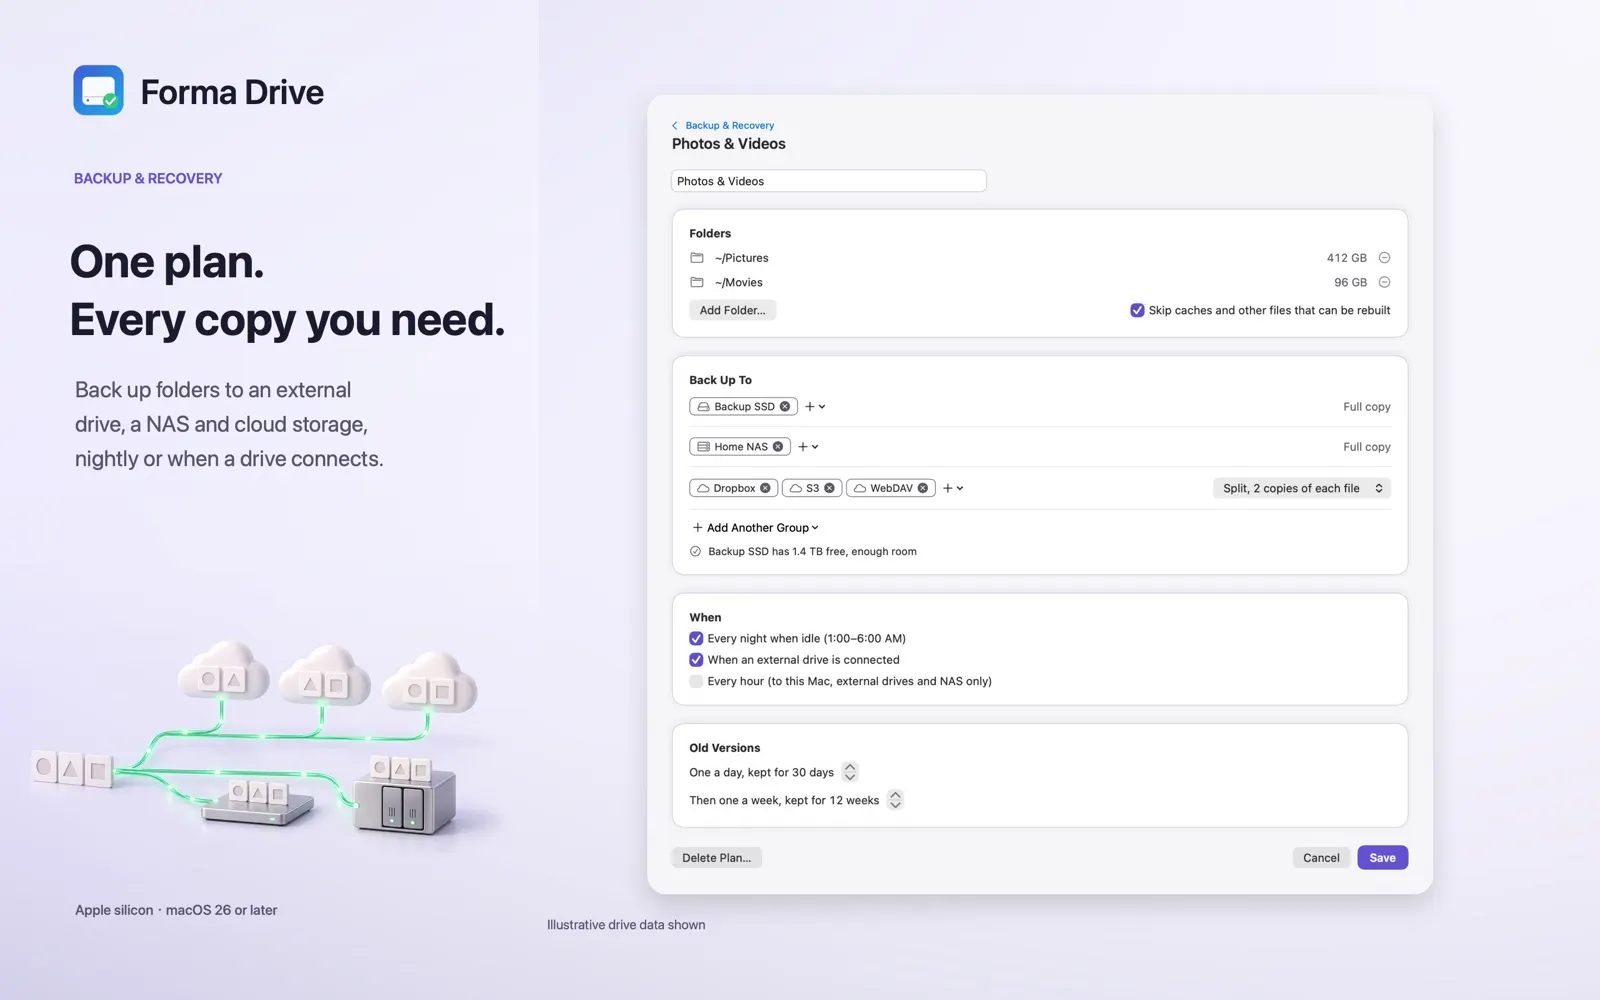Uncheck When an external drive is connected

tap(696, 660)
